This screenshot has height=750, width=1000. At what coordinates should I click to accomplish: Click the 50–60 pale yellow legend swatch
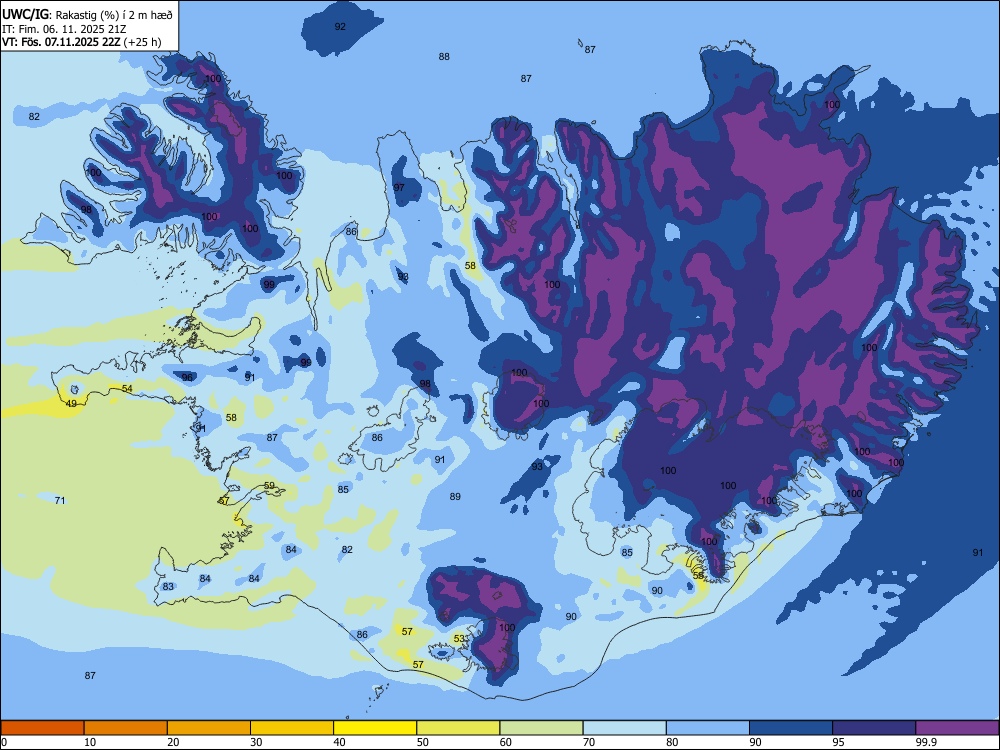(458, 728)
